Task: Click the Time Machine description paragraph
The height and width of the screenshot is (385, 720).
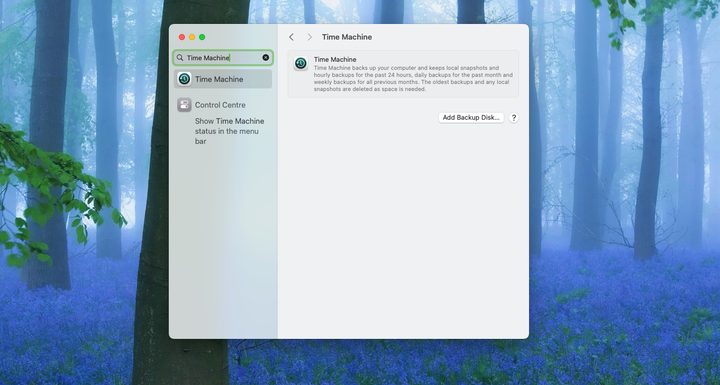Action: tap(413, 79)
